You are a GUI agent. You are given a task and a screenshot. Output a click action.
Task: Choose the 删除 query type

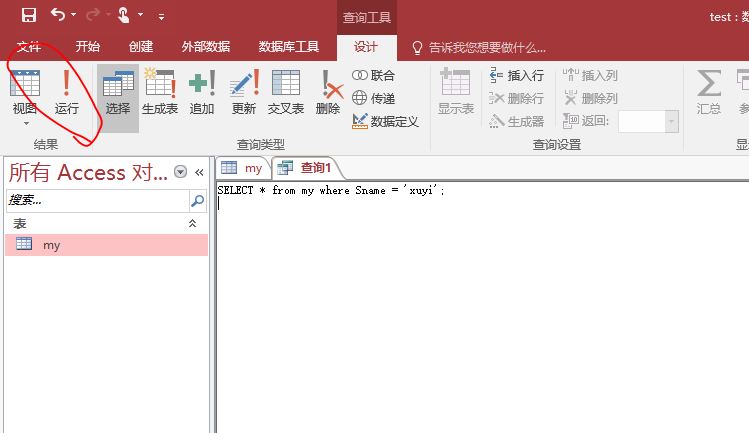pos(328,92)
